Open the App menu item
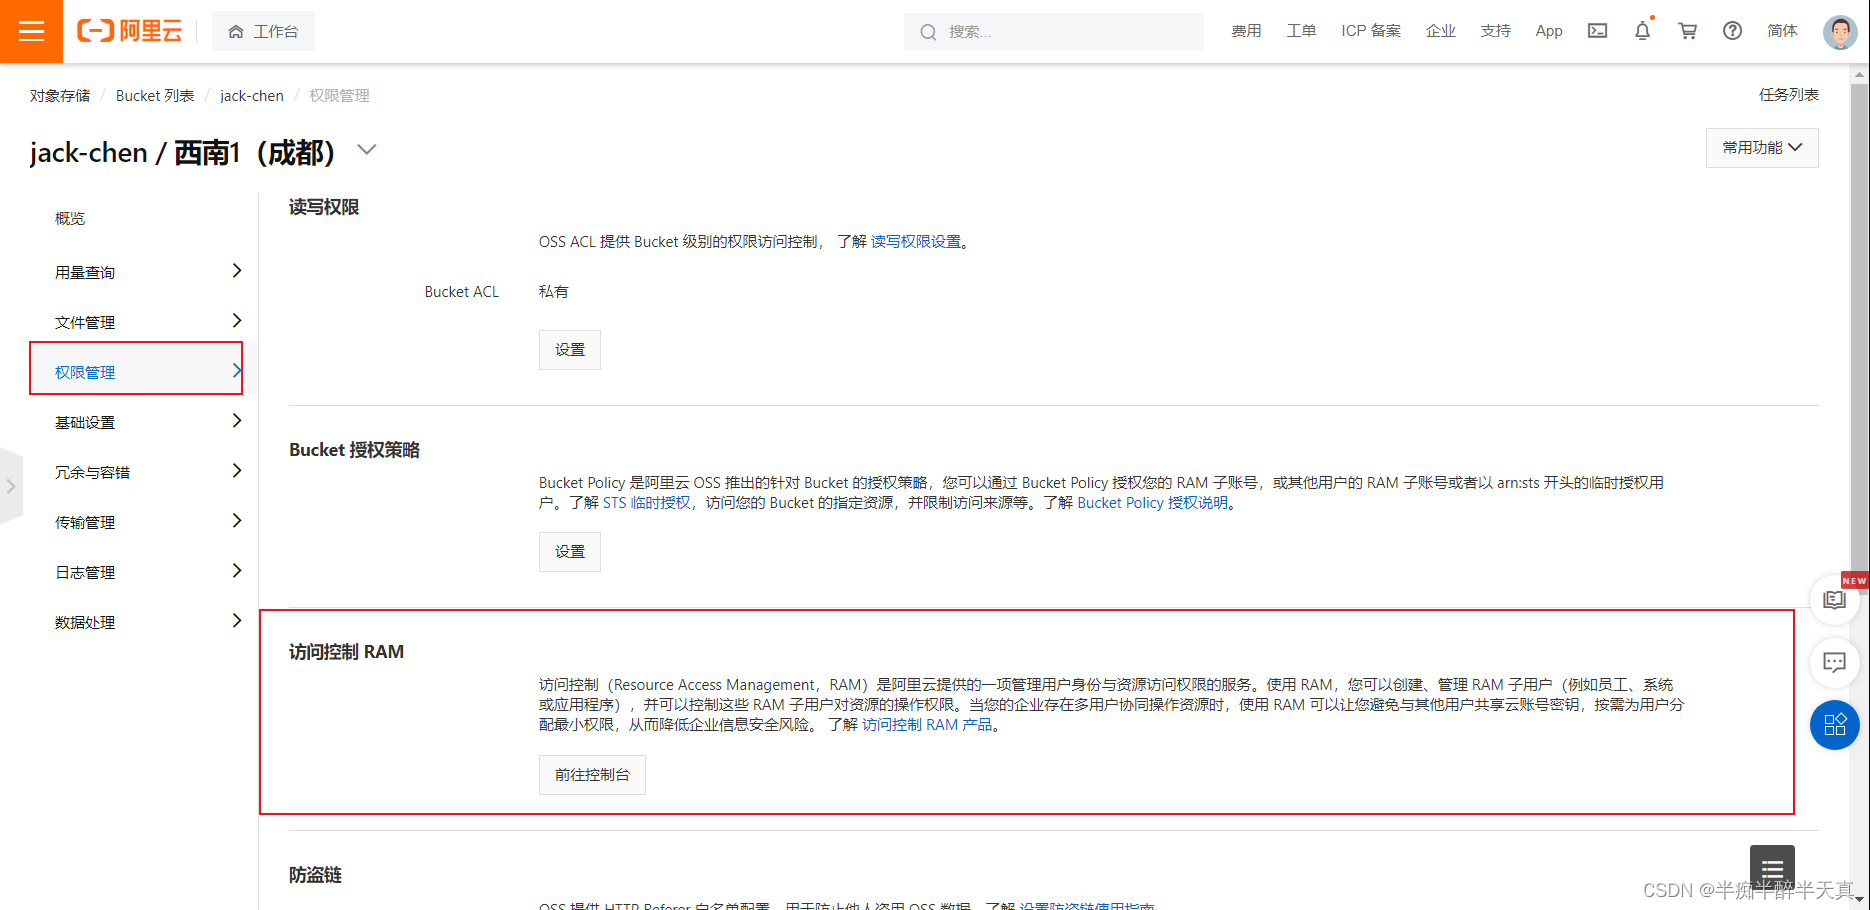 click(x=1549, y=31)
